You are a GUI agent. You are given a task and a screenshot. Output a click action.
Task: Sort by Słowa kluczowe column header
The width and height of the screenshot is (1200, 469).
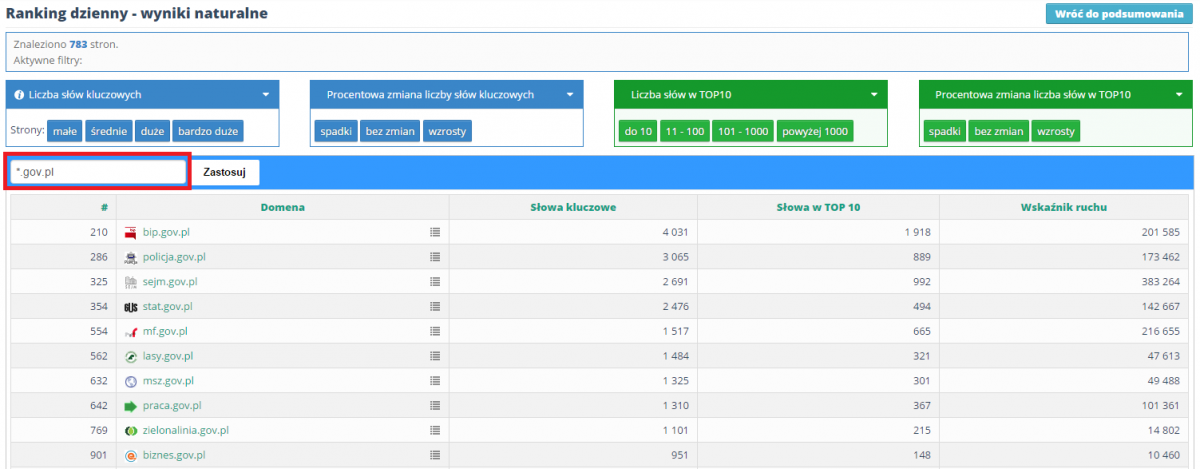573,207
